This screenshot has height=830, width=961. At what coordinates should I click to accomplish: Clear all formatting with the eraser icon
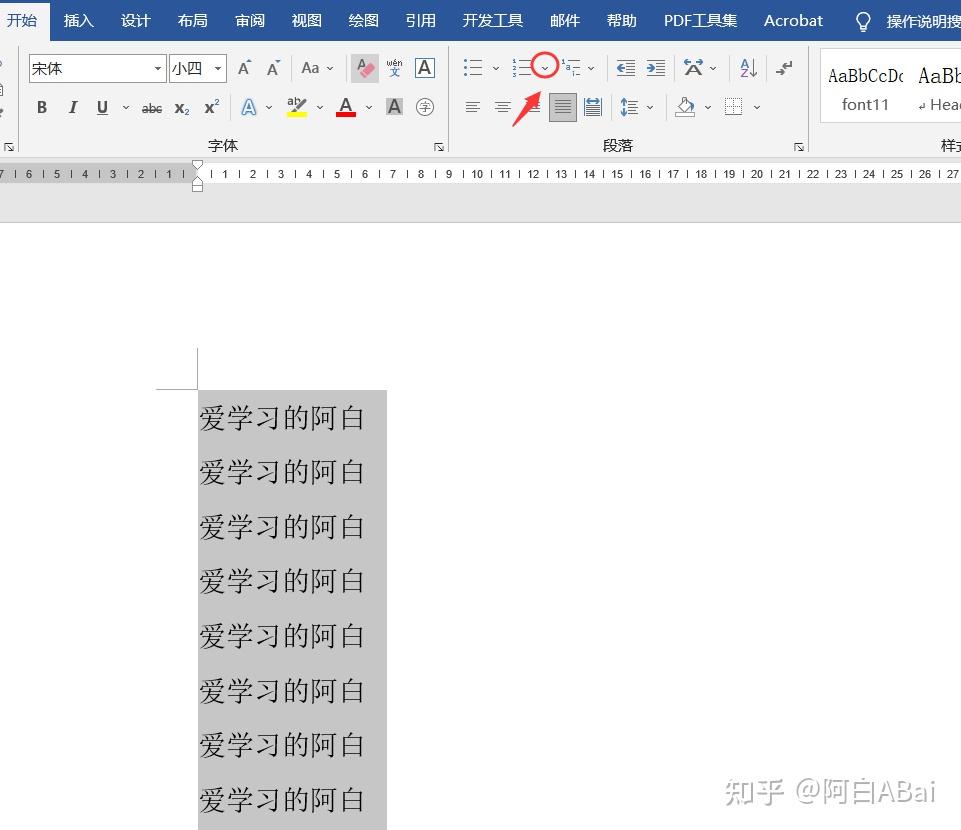(364, 66)
